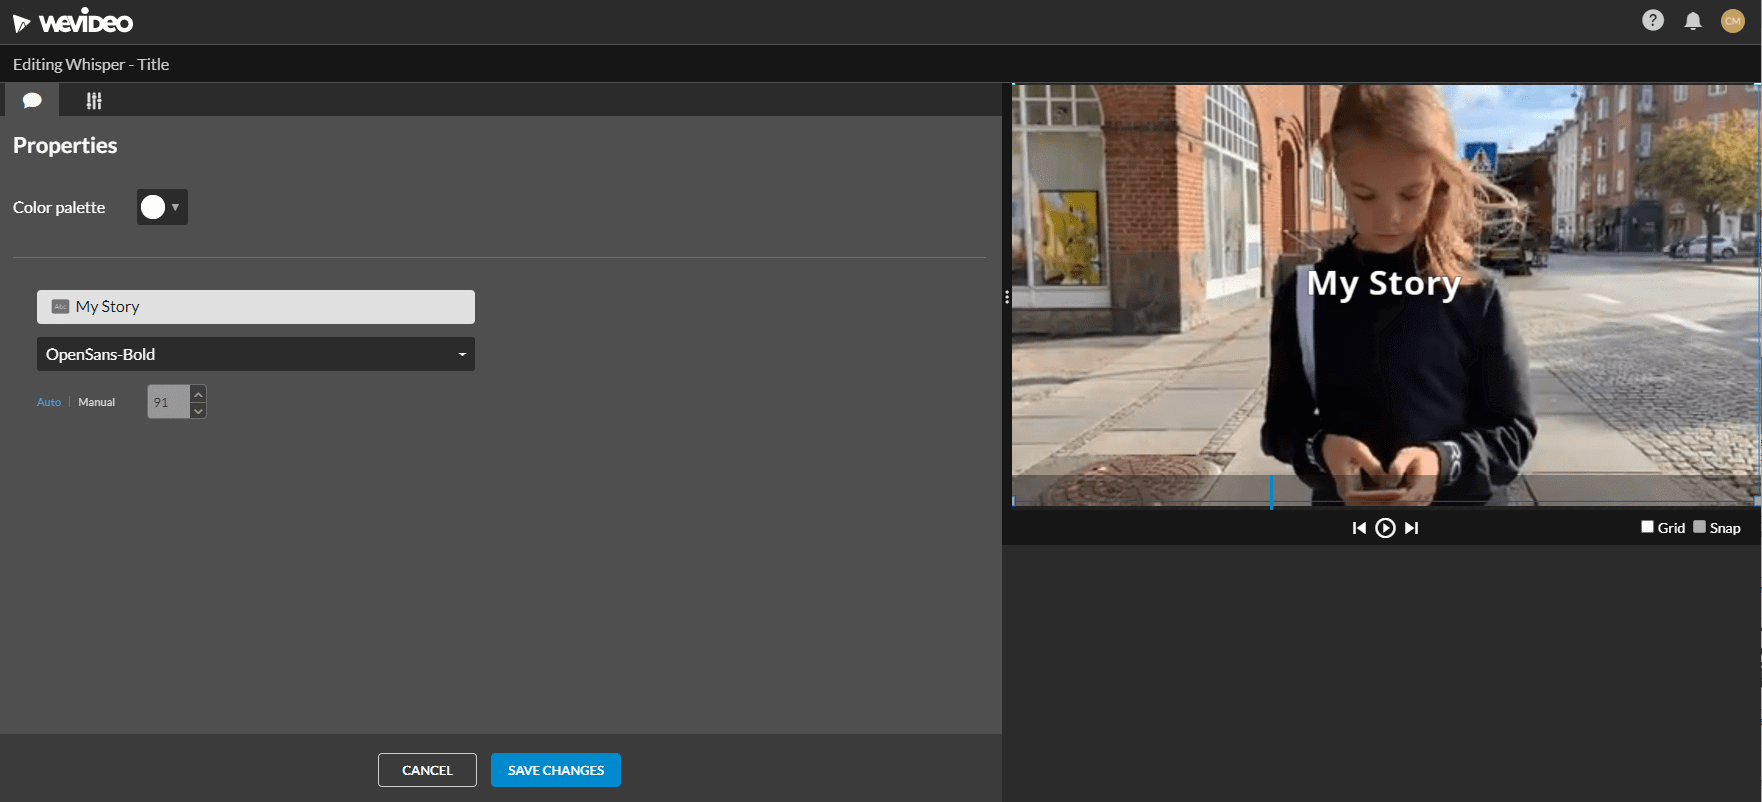Viewport: 1762px width, 802px height.
Task: Open the help question mark icon
Action: point(1652,20)
